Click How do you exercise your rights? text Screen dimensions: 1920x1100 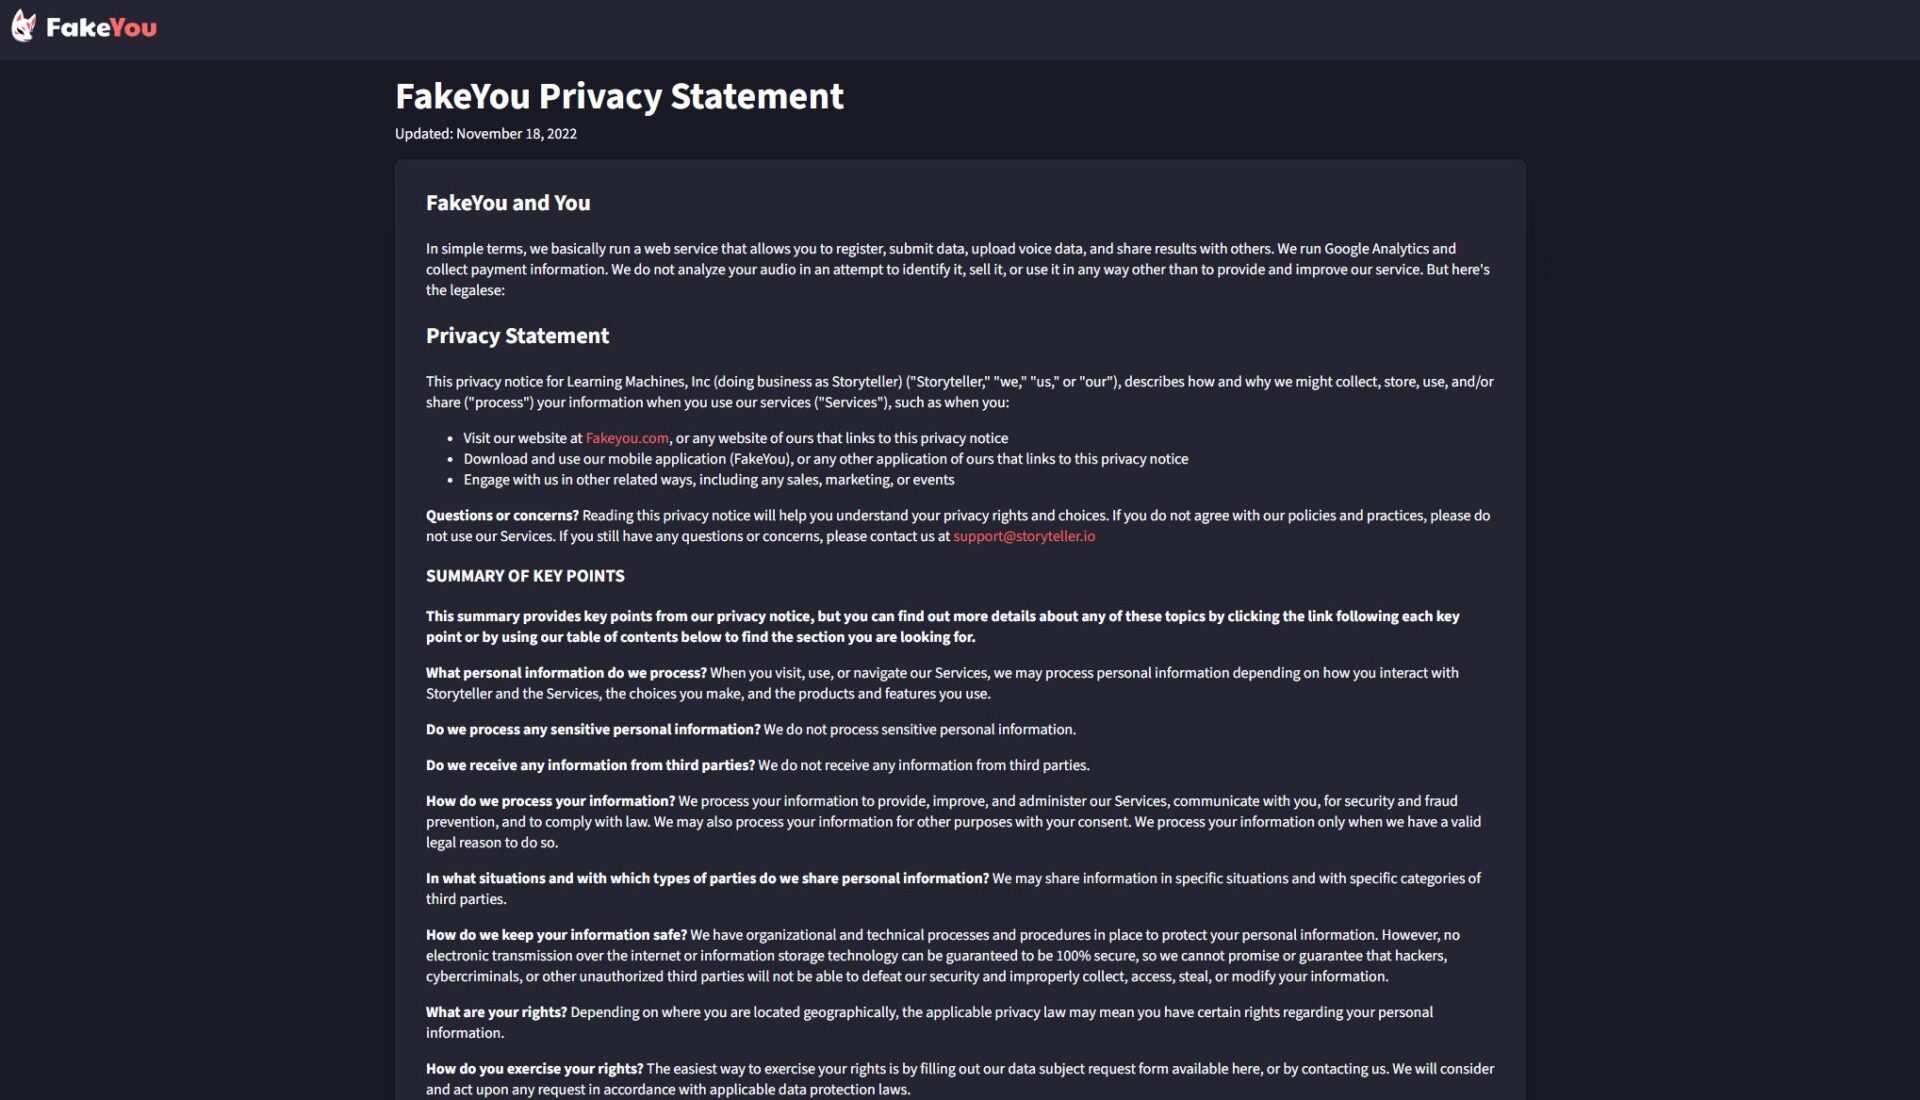534,1069
